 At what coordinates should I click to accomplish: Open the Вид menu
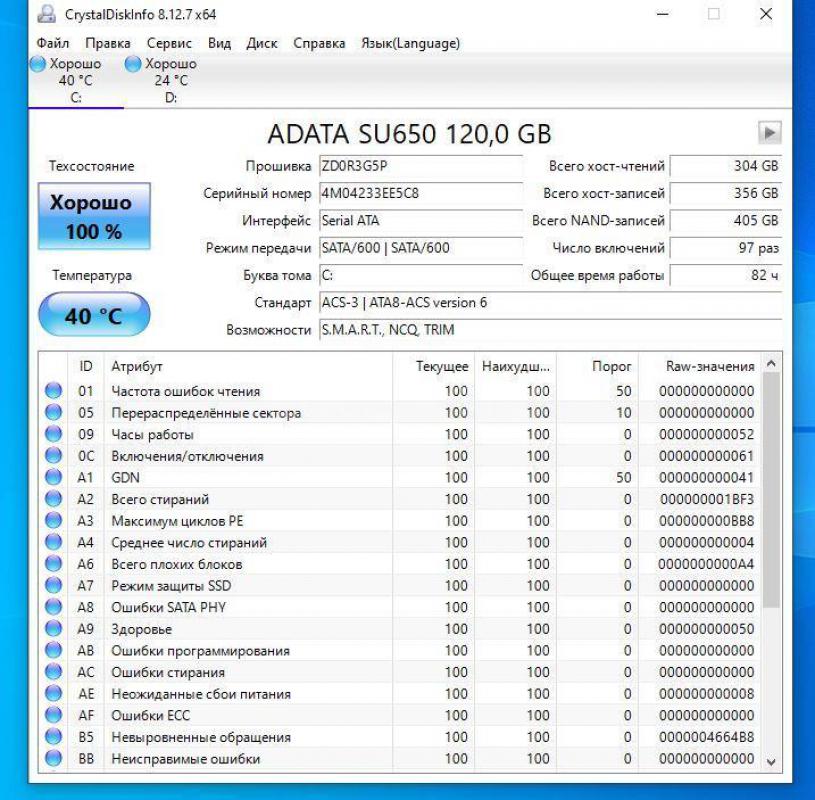coord(217,43)
